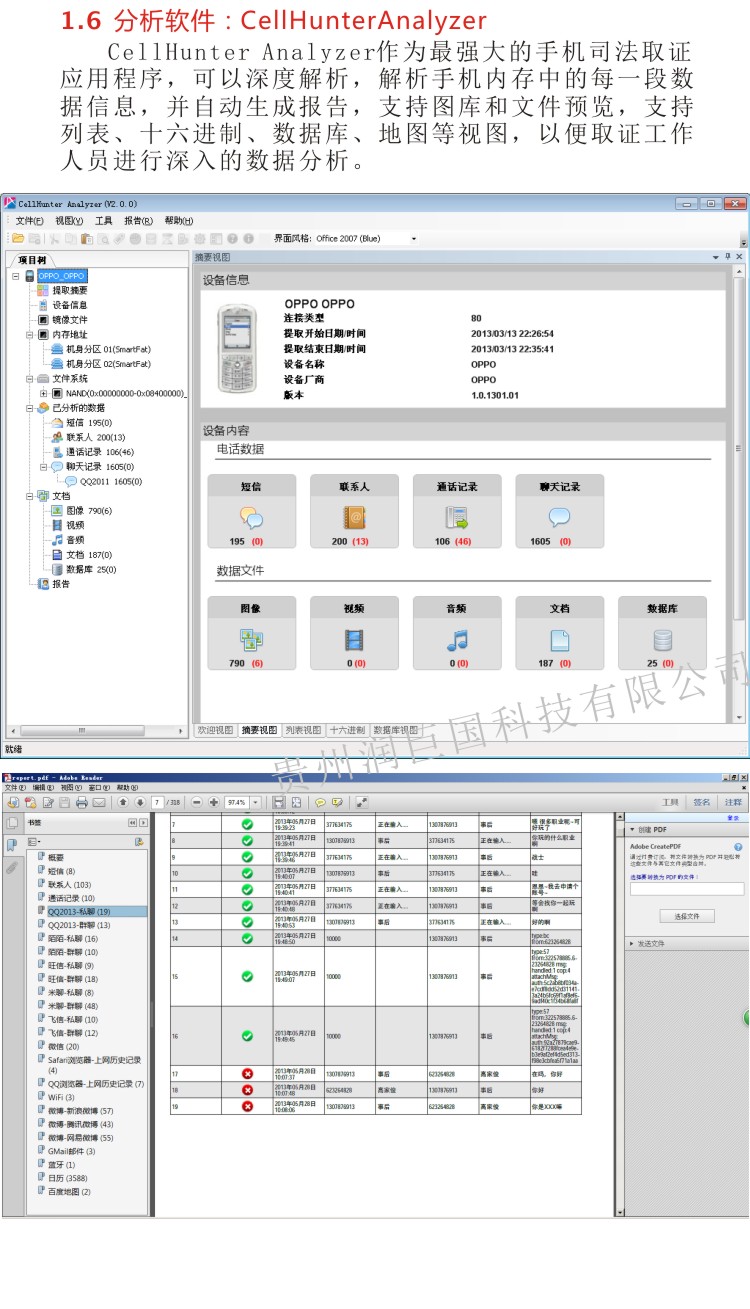This screenshot has height=1309, width=750.
Task: Click the 视频 filmstrip tile icon
Action: tap(354, 640)
